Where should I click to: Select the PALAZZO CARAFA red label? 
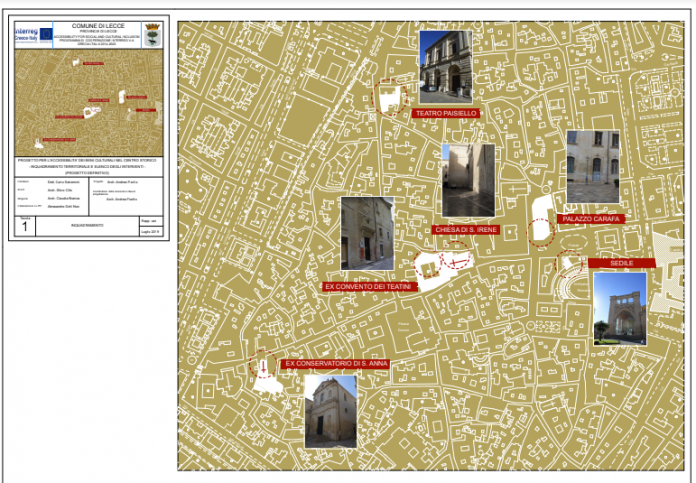point(591,219)
